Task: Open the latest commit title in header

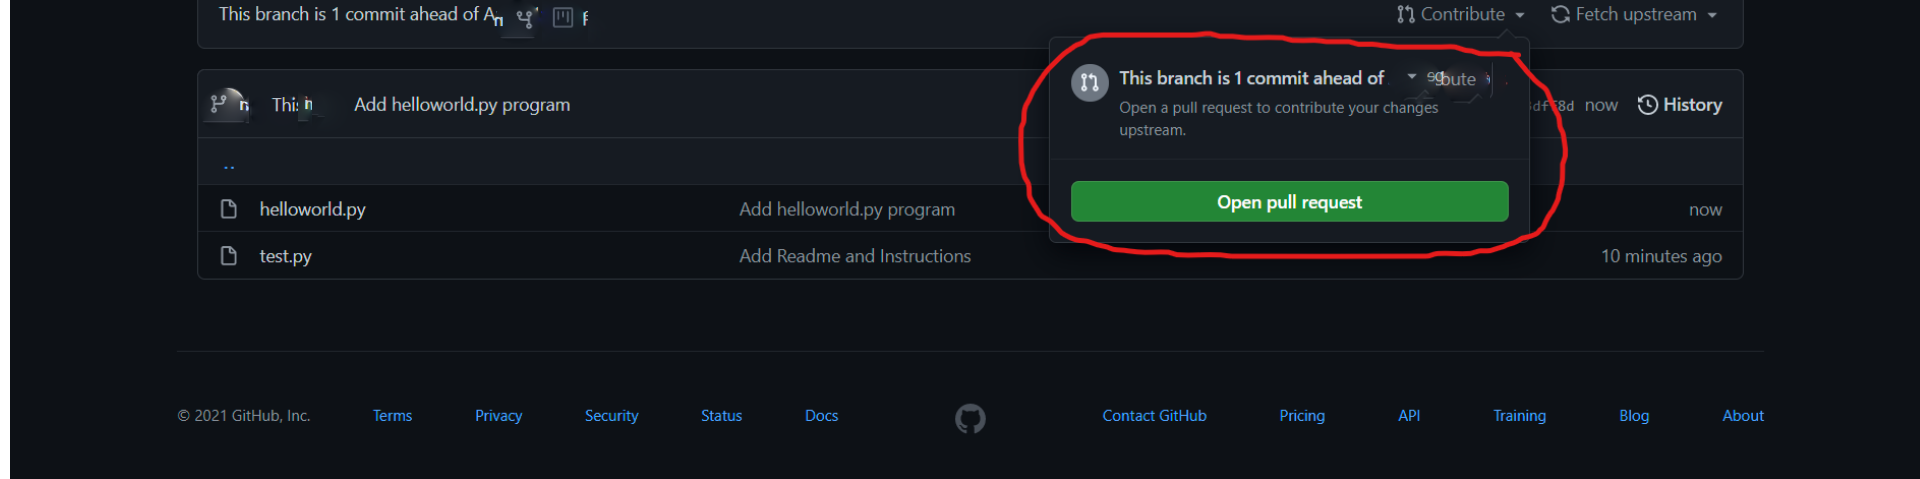Action: (462, 105)
